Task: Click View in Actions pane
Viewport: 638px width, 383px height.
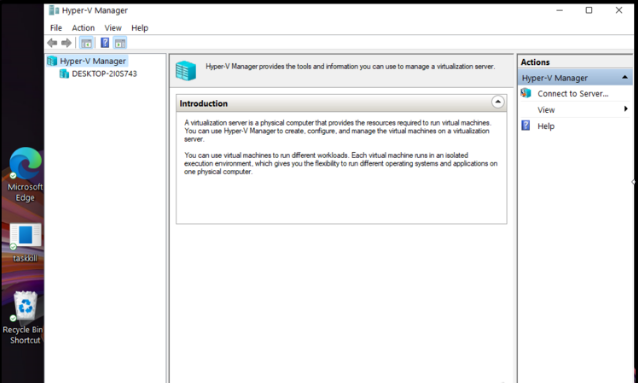Action: pos(546,110)
